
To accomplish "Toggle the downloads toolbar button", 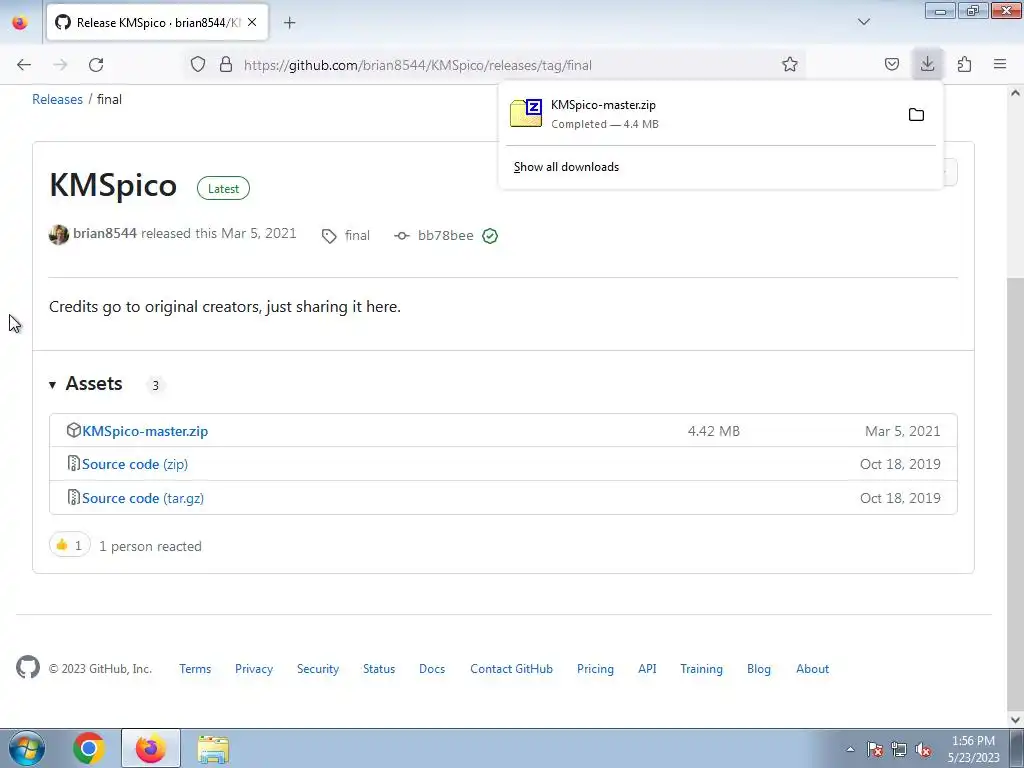I will point(927,64).
